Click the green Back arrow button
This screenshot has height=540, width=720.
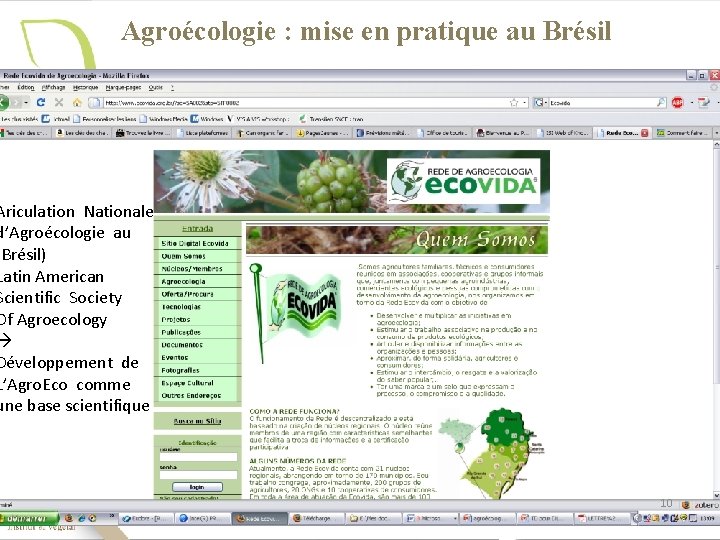click(4, 102)
